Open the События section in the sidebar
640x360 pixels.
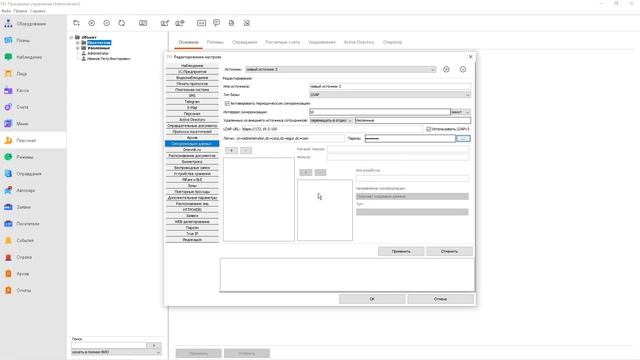point(25,240)
